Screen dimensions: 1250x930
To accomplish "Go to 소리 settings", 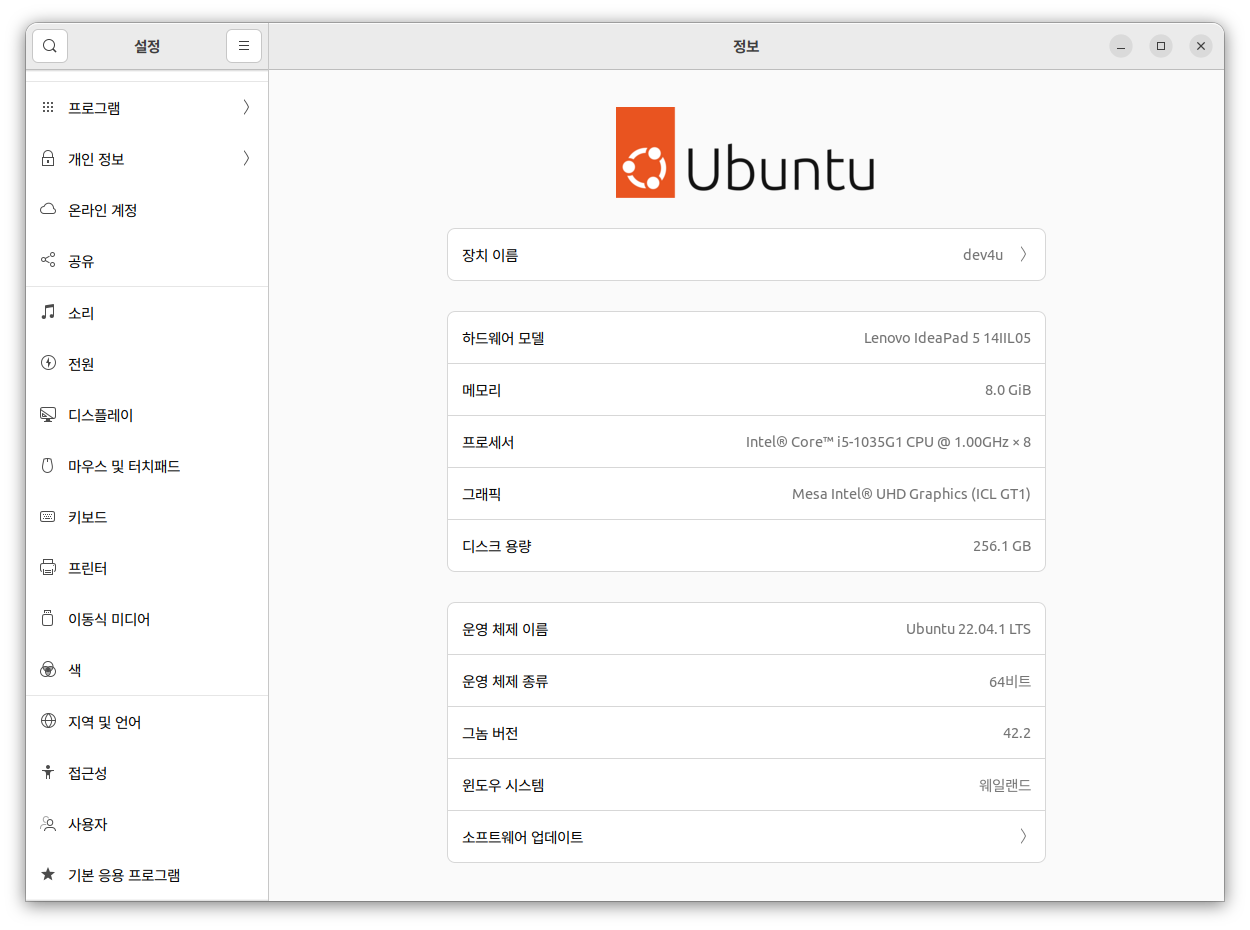I will [x=147, y=312].
